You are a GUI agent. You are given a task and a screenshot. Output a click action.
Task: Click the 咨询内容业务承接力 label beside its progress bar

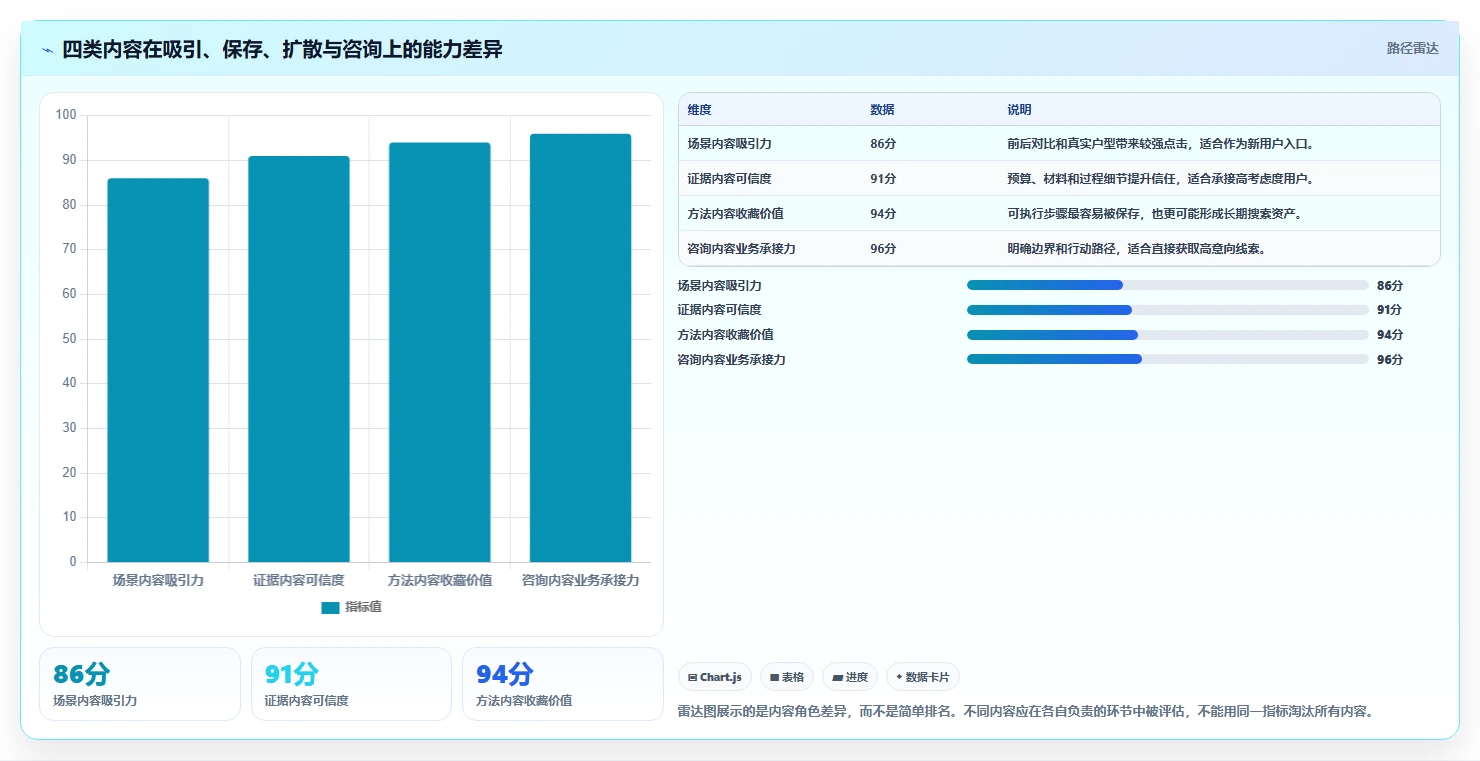coord(731,359)
